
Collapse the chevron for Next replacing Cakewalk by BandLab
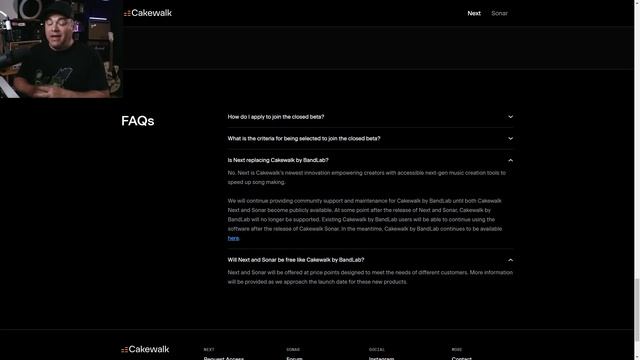(510, 160)
